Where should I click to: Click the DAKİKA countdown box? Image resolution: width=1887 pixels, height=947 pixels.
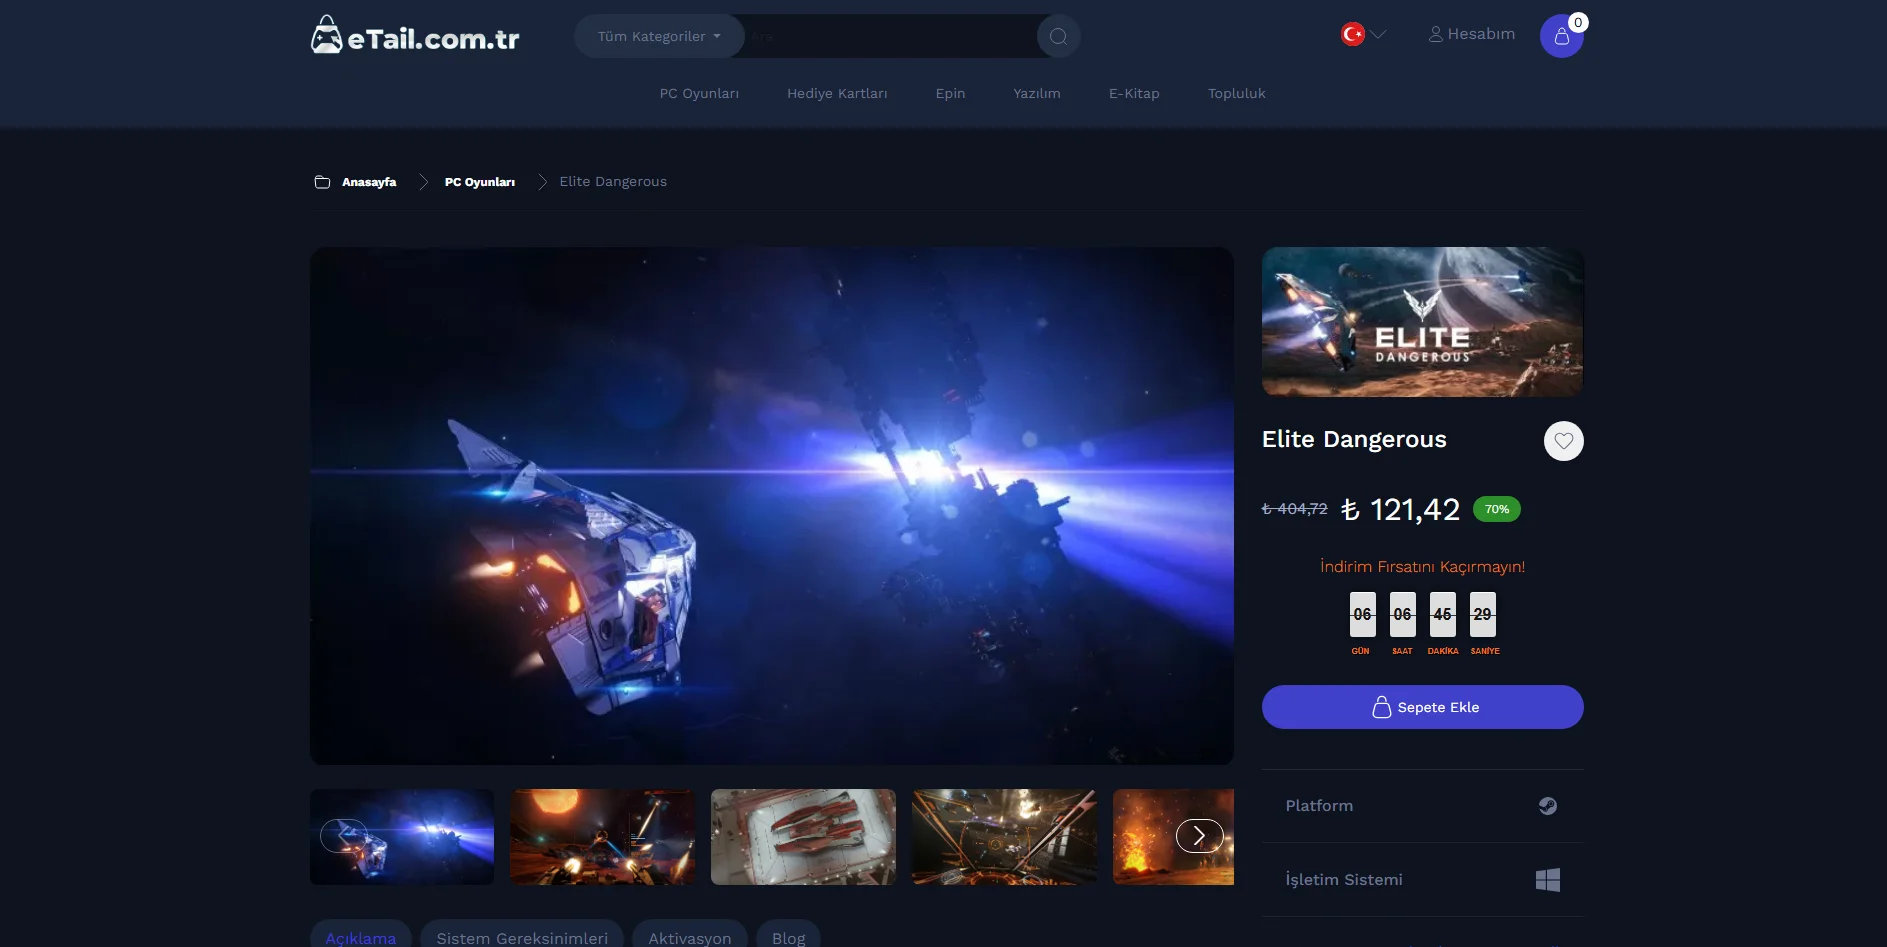[1442, 615]
